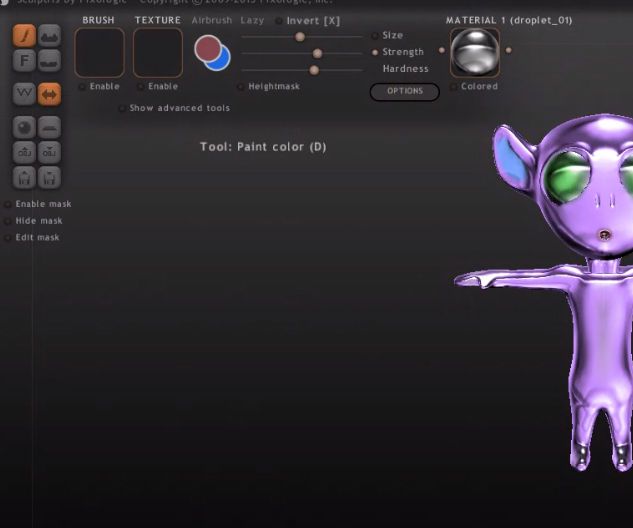Image resolution: width=633 pixels, height=528 pixels.
Task: Click the 'MATERIAL 1 (droplet_01)' label
Action: coord(509,20)
